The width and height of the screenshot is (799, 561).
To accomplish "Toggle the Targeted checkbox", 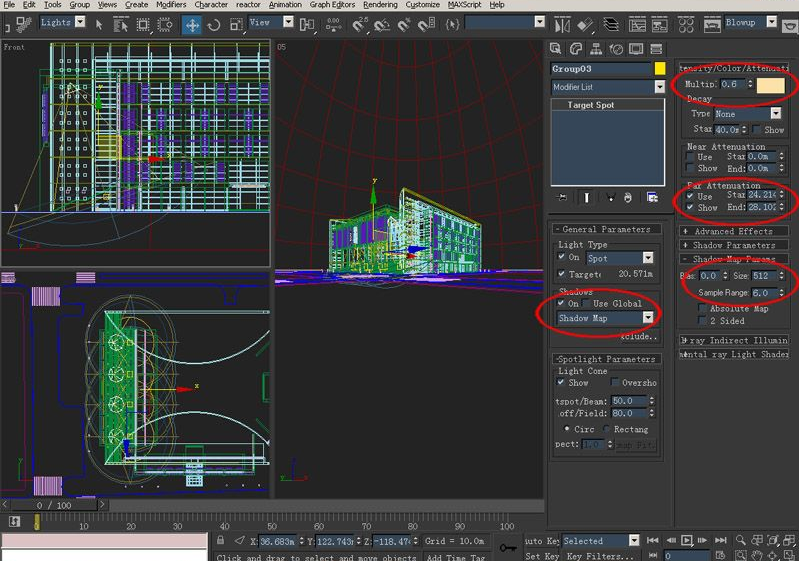I will click(x=562, y=274).
